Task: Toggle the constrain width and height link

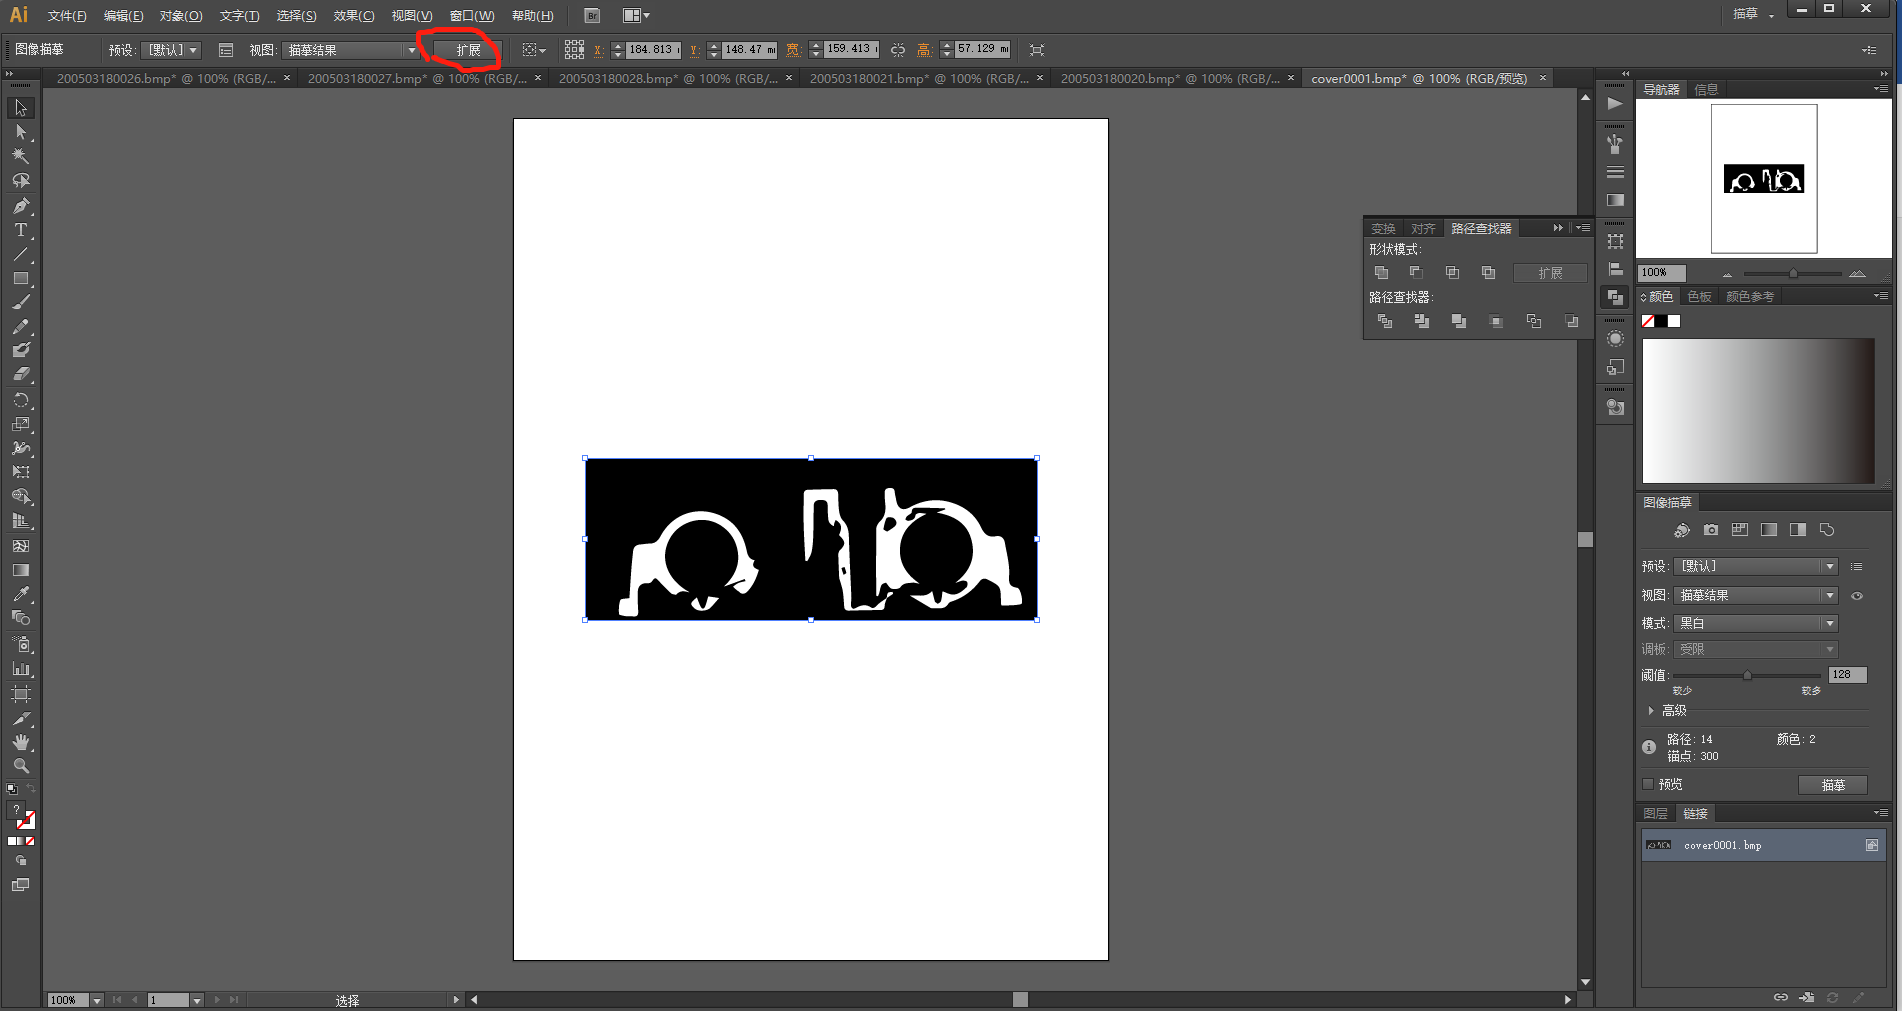Action: (898, 49)
